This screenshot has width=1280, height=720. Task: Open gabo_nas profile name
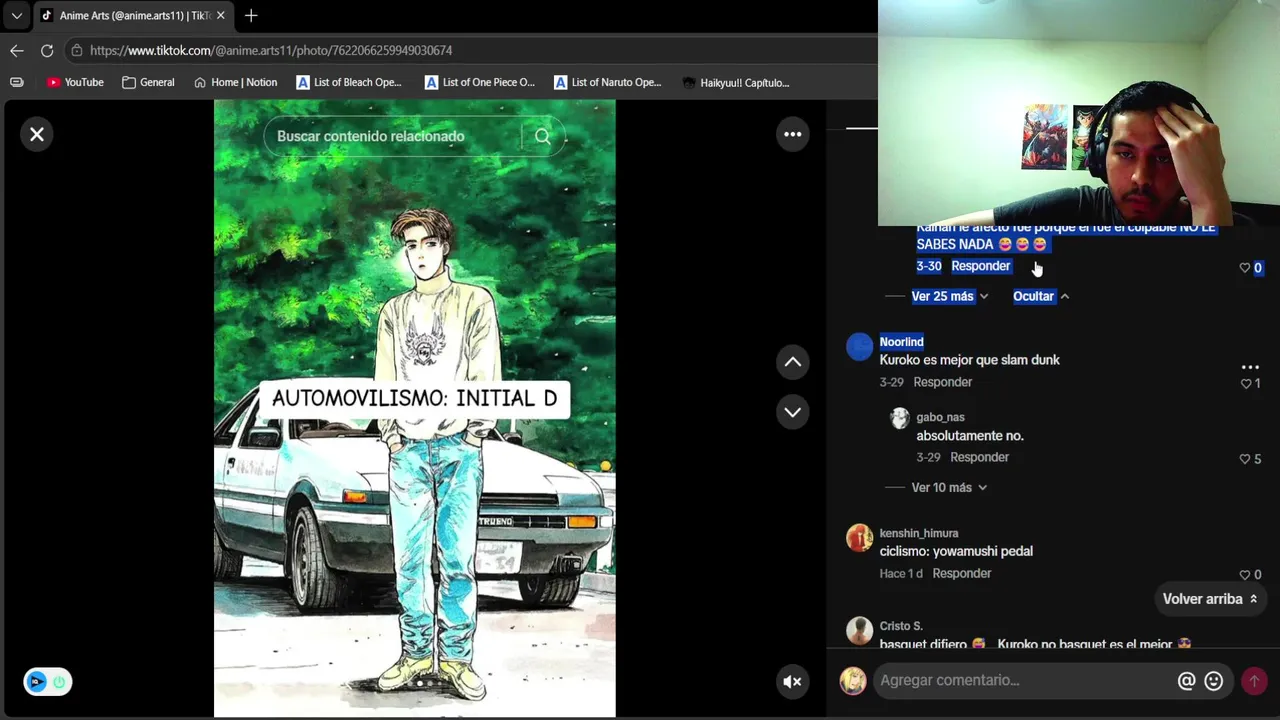(x=940, y=417)
